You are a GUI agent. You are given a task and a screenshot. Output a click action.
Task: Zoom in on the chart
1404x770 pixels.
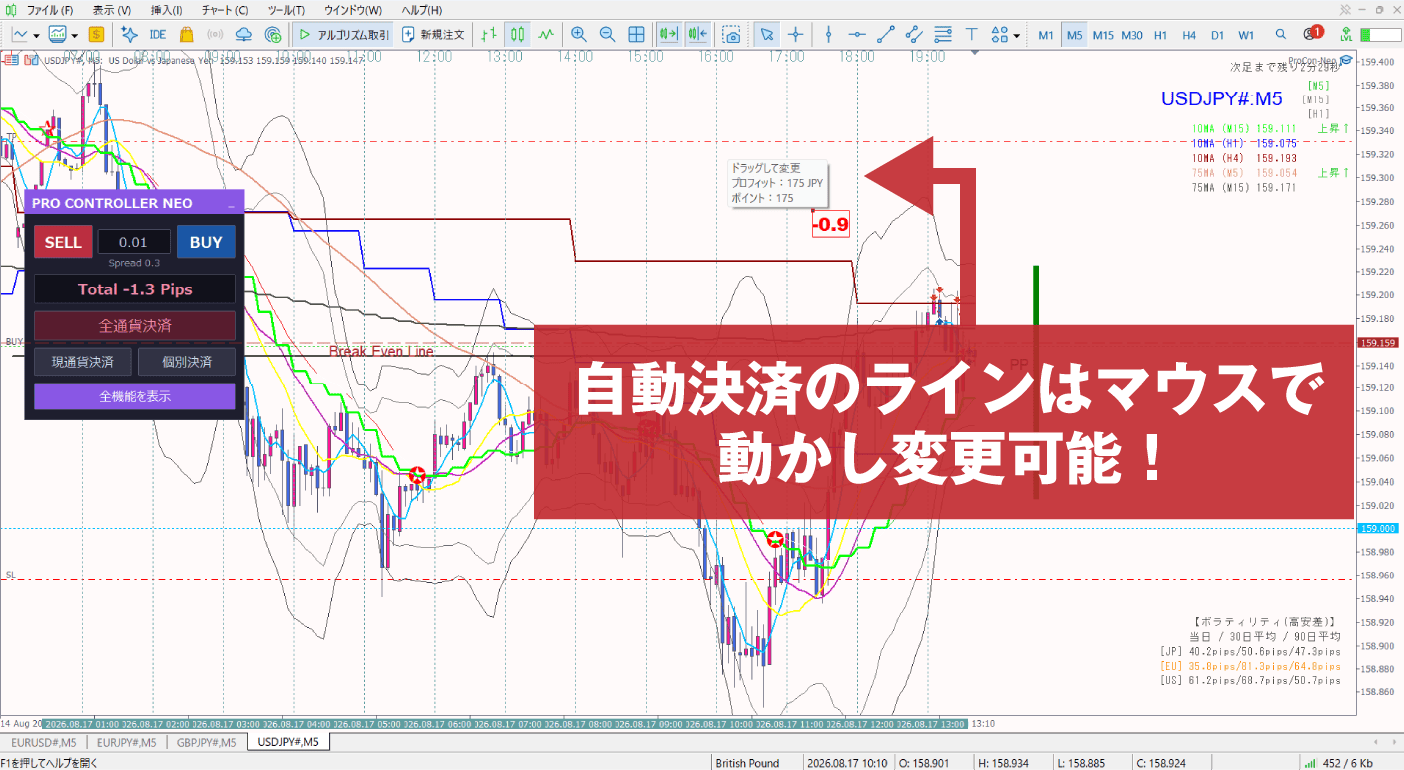point(578,34)
